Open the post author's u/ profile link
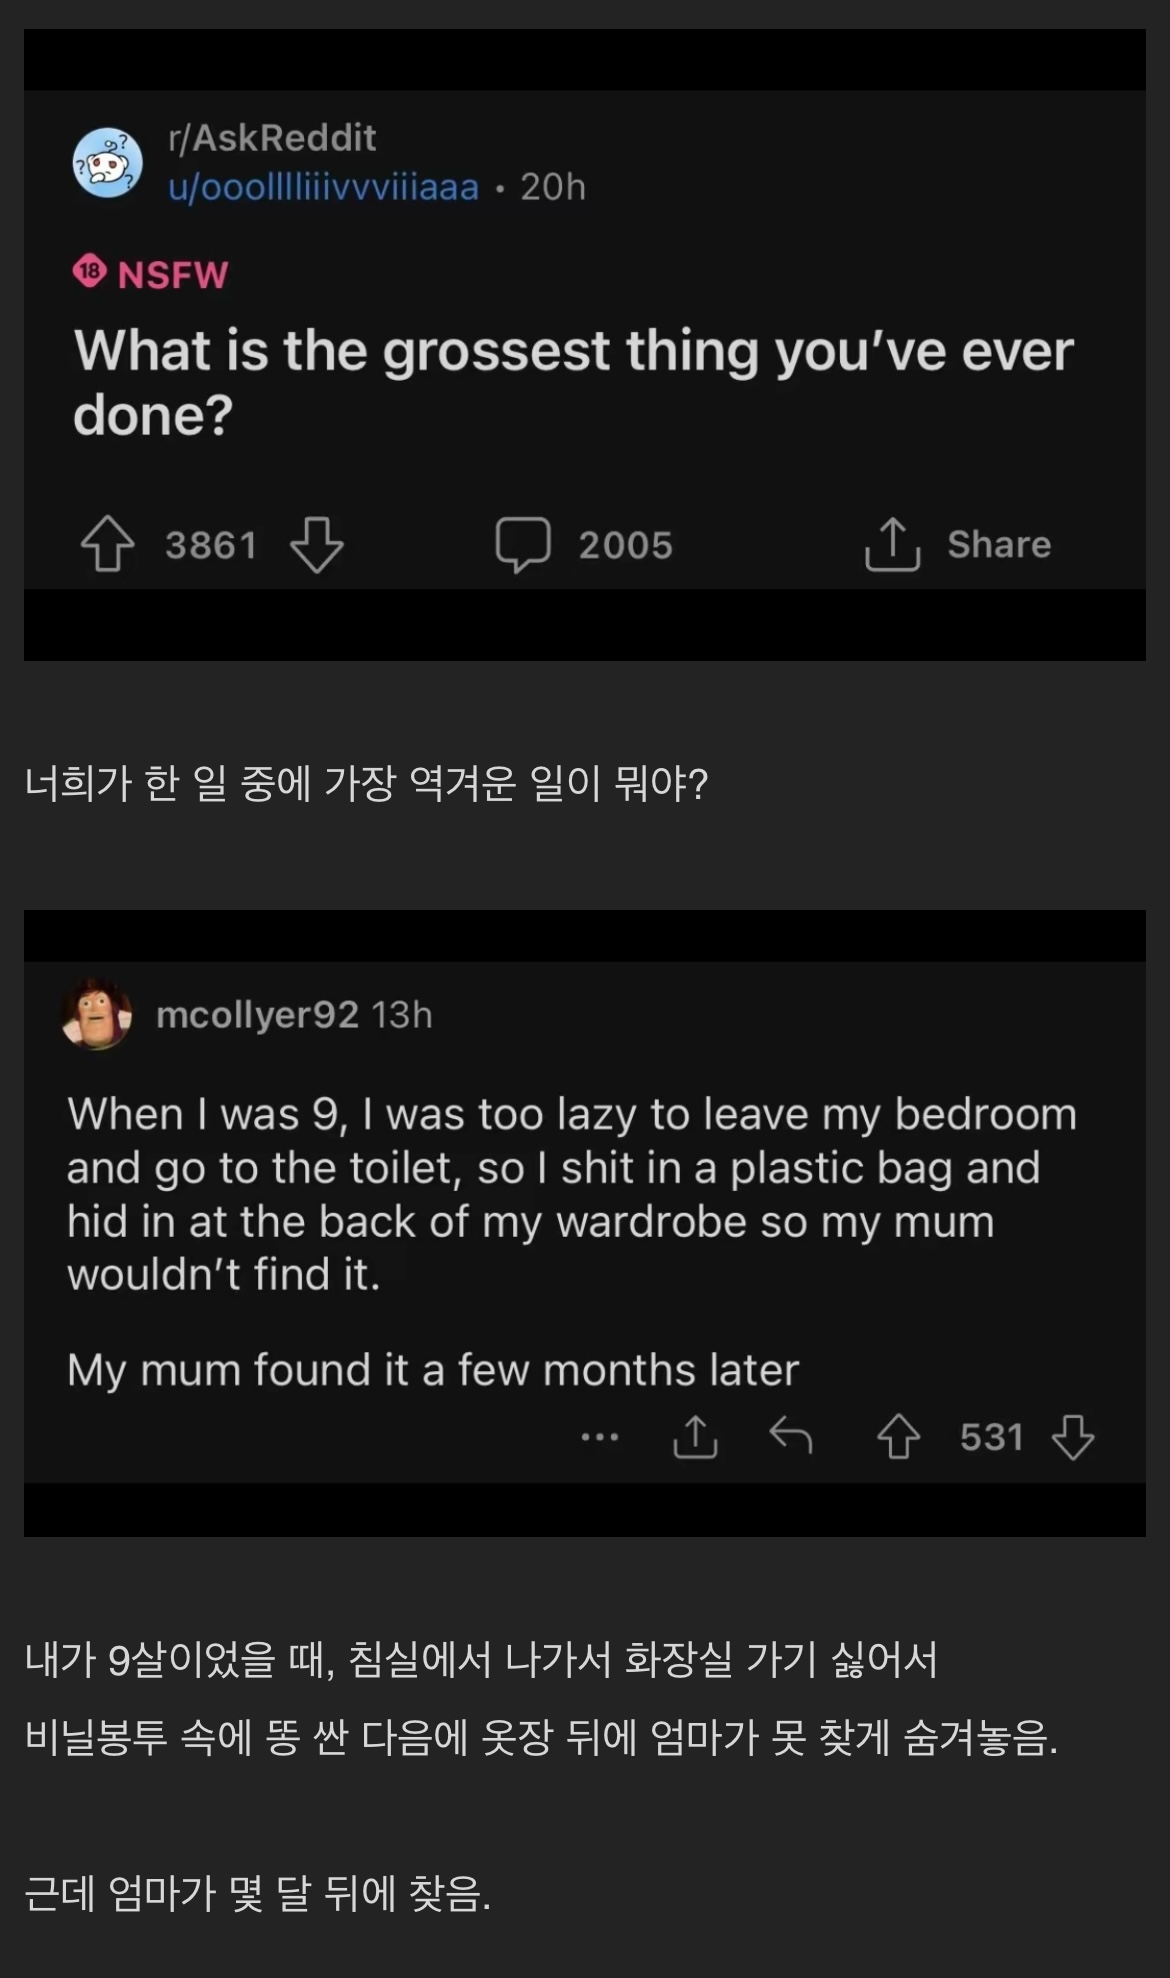The width and height of the screenshot is (1170, 1978). click(x=324, y=187)
